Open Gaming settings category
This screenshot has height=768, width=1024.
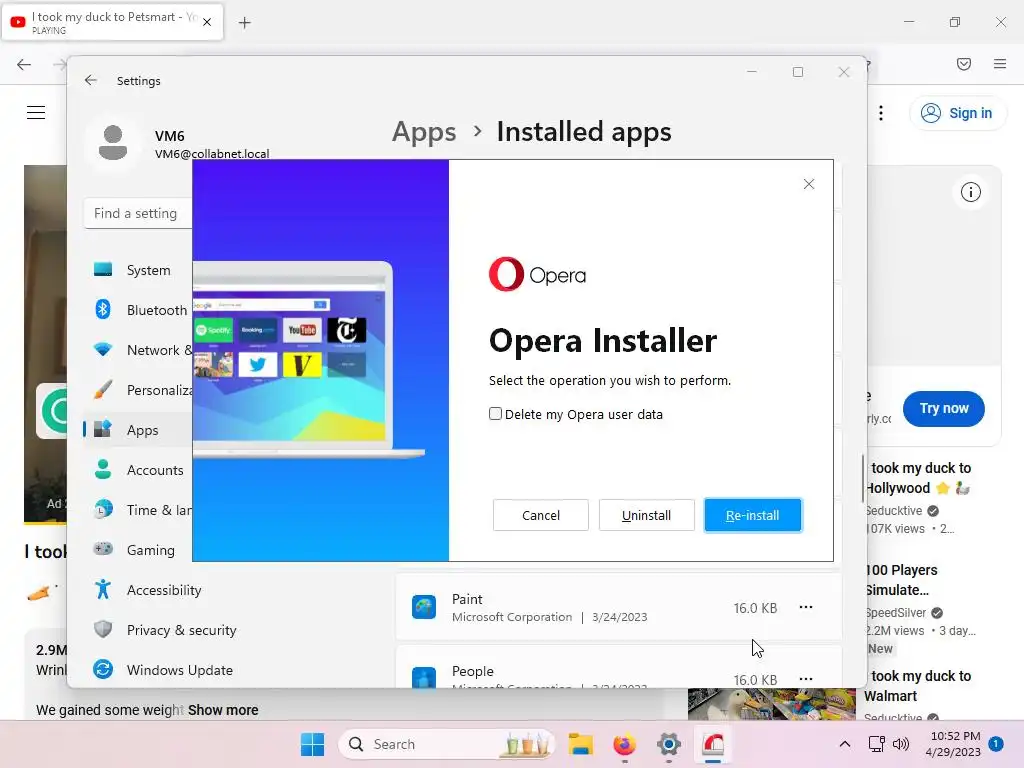(x=138, y=550)
